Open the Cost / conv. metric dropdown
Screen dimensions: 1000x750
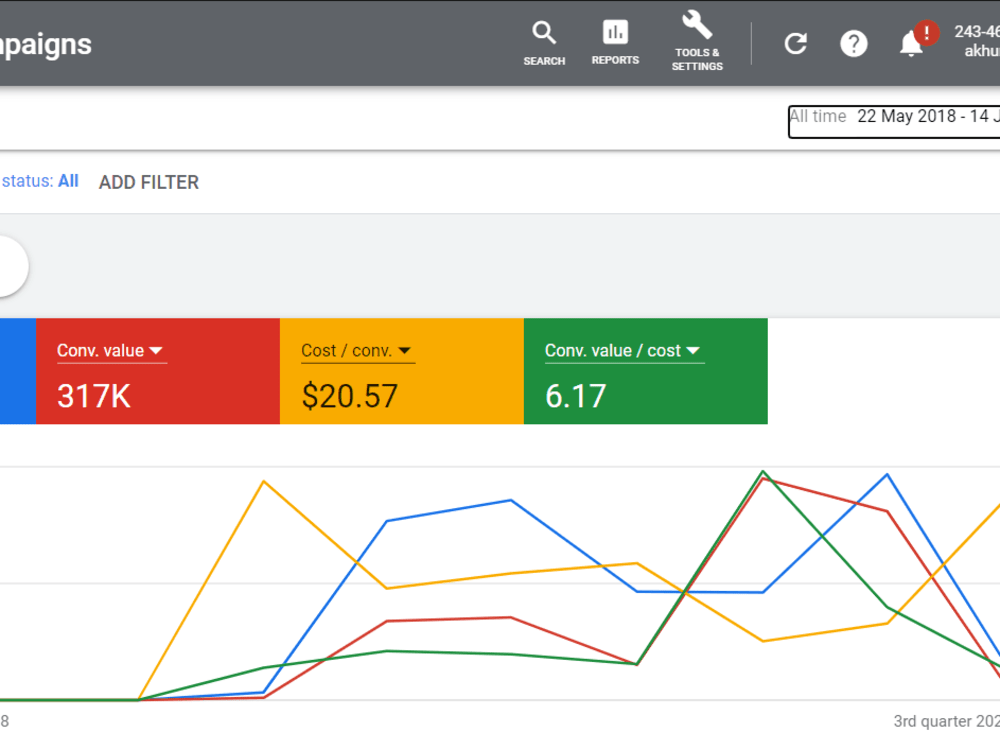click(357, 351)
